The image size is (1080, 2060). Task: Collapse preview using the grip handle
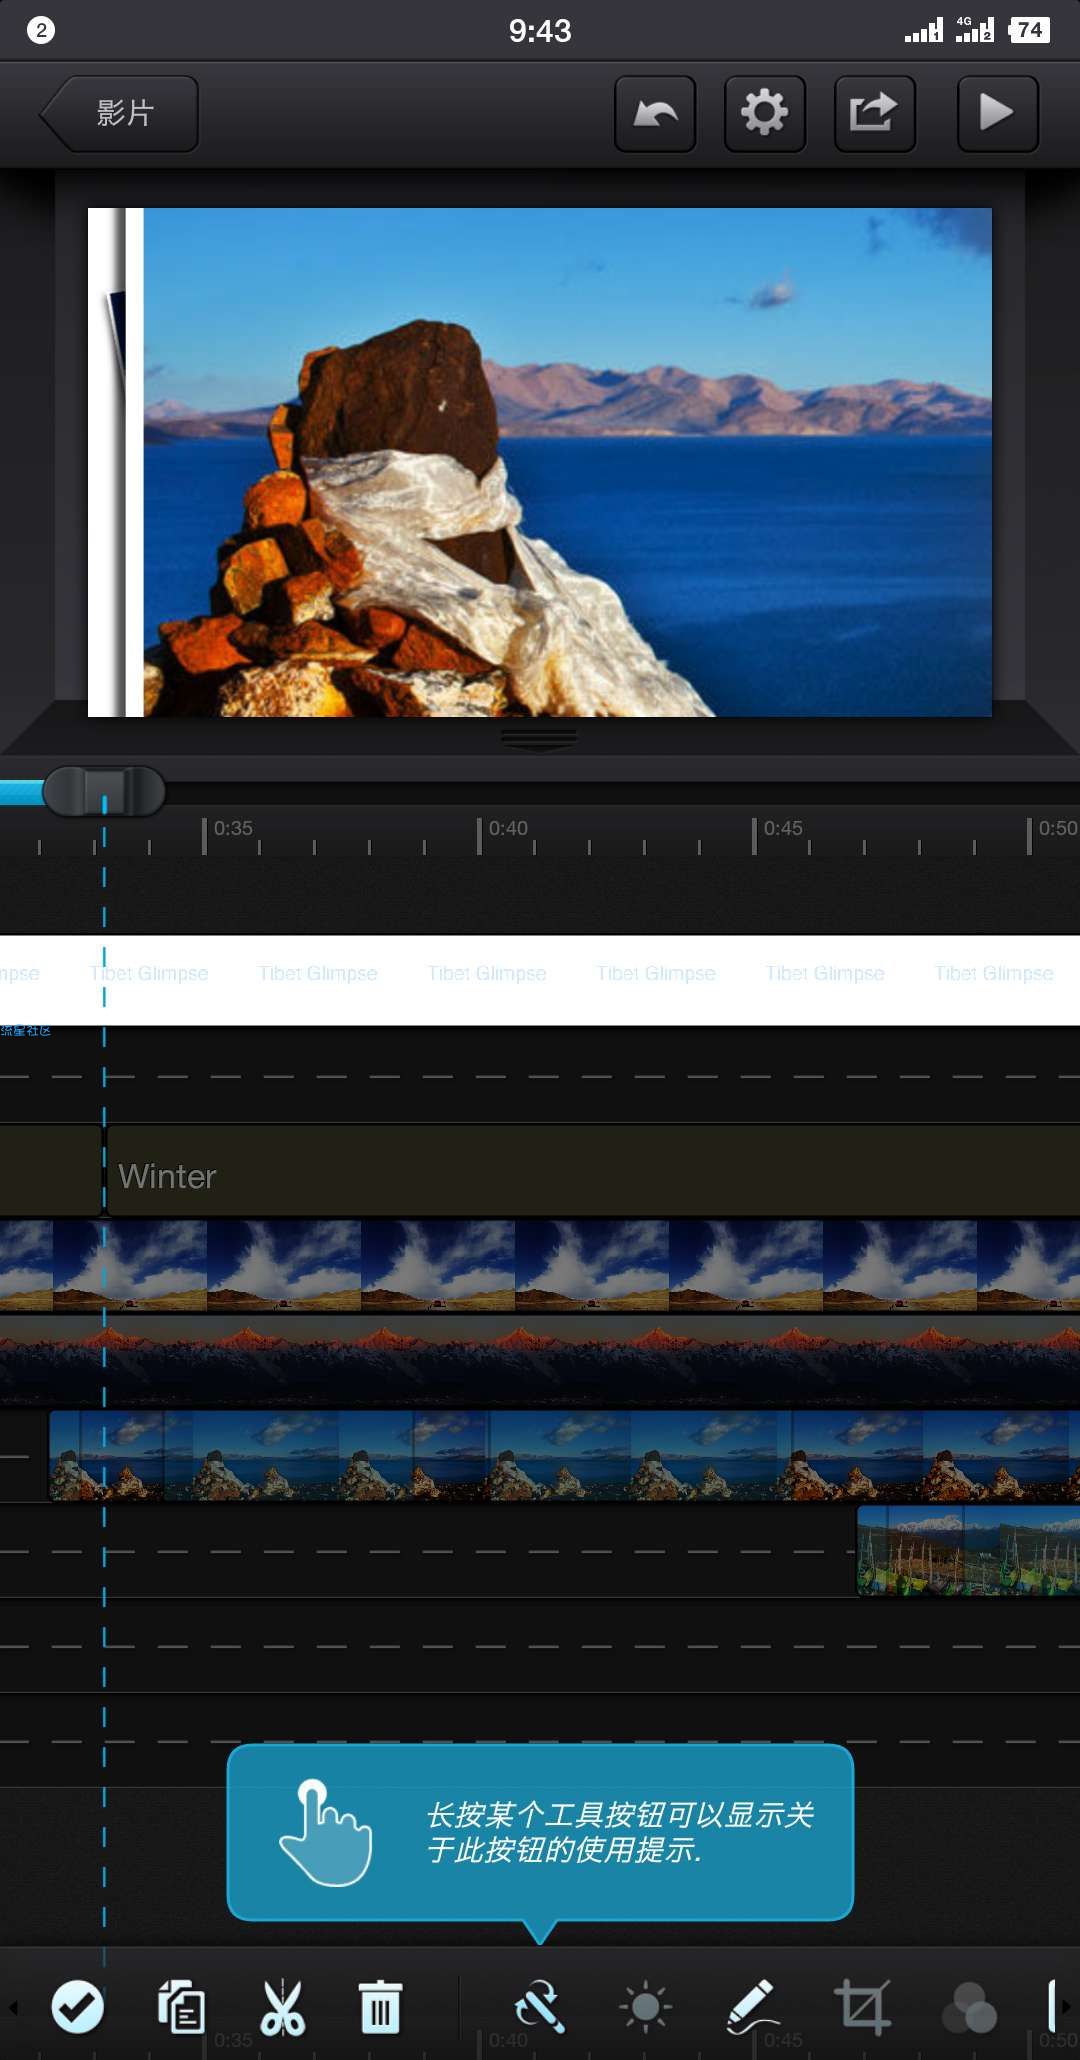[539, 739]
